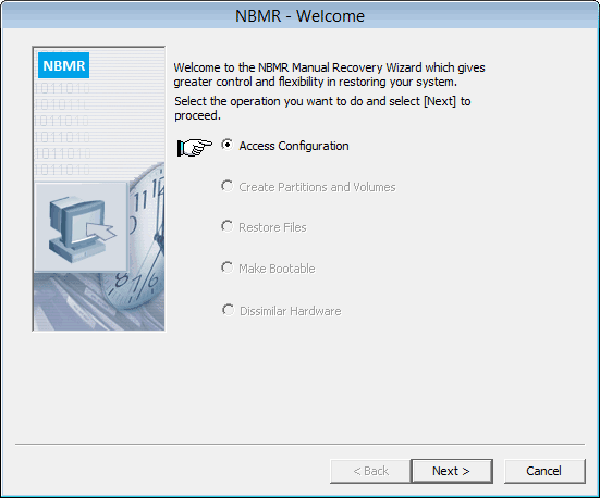Click the computer restore icon in side panel
The image size is (600, 498).
click(80, 228)
